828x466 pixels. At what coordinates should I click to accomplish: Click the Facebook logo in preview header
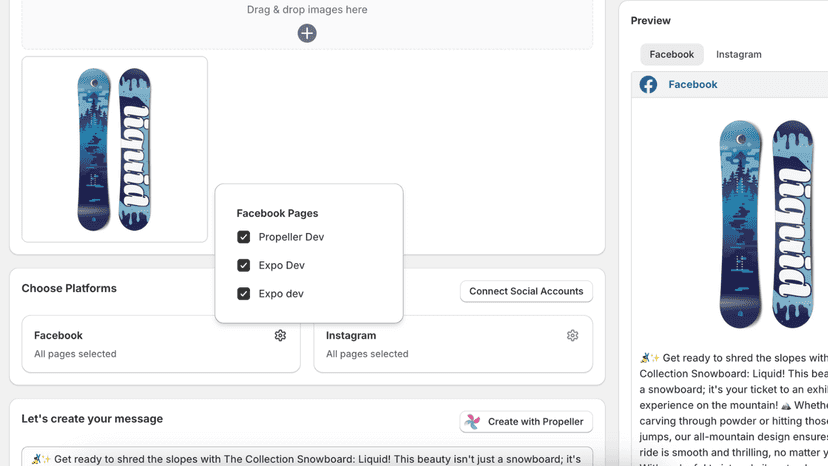(648, 85)
